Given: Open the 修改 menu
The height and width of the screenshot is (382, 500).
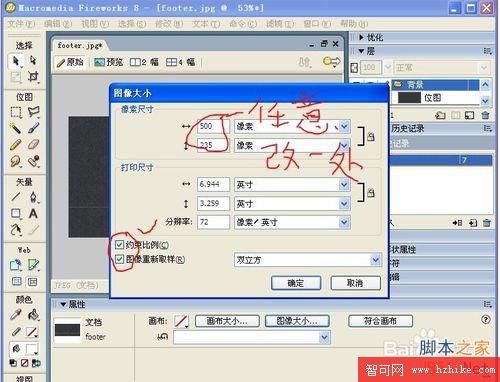Looking at the screenshot, I should [169, 24].
